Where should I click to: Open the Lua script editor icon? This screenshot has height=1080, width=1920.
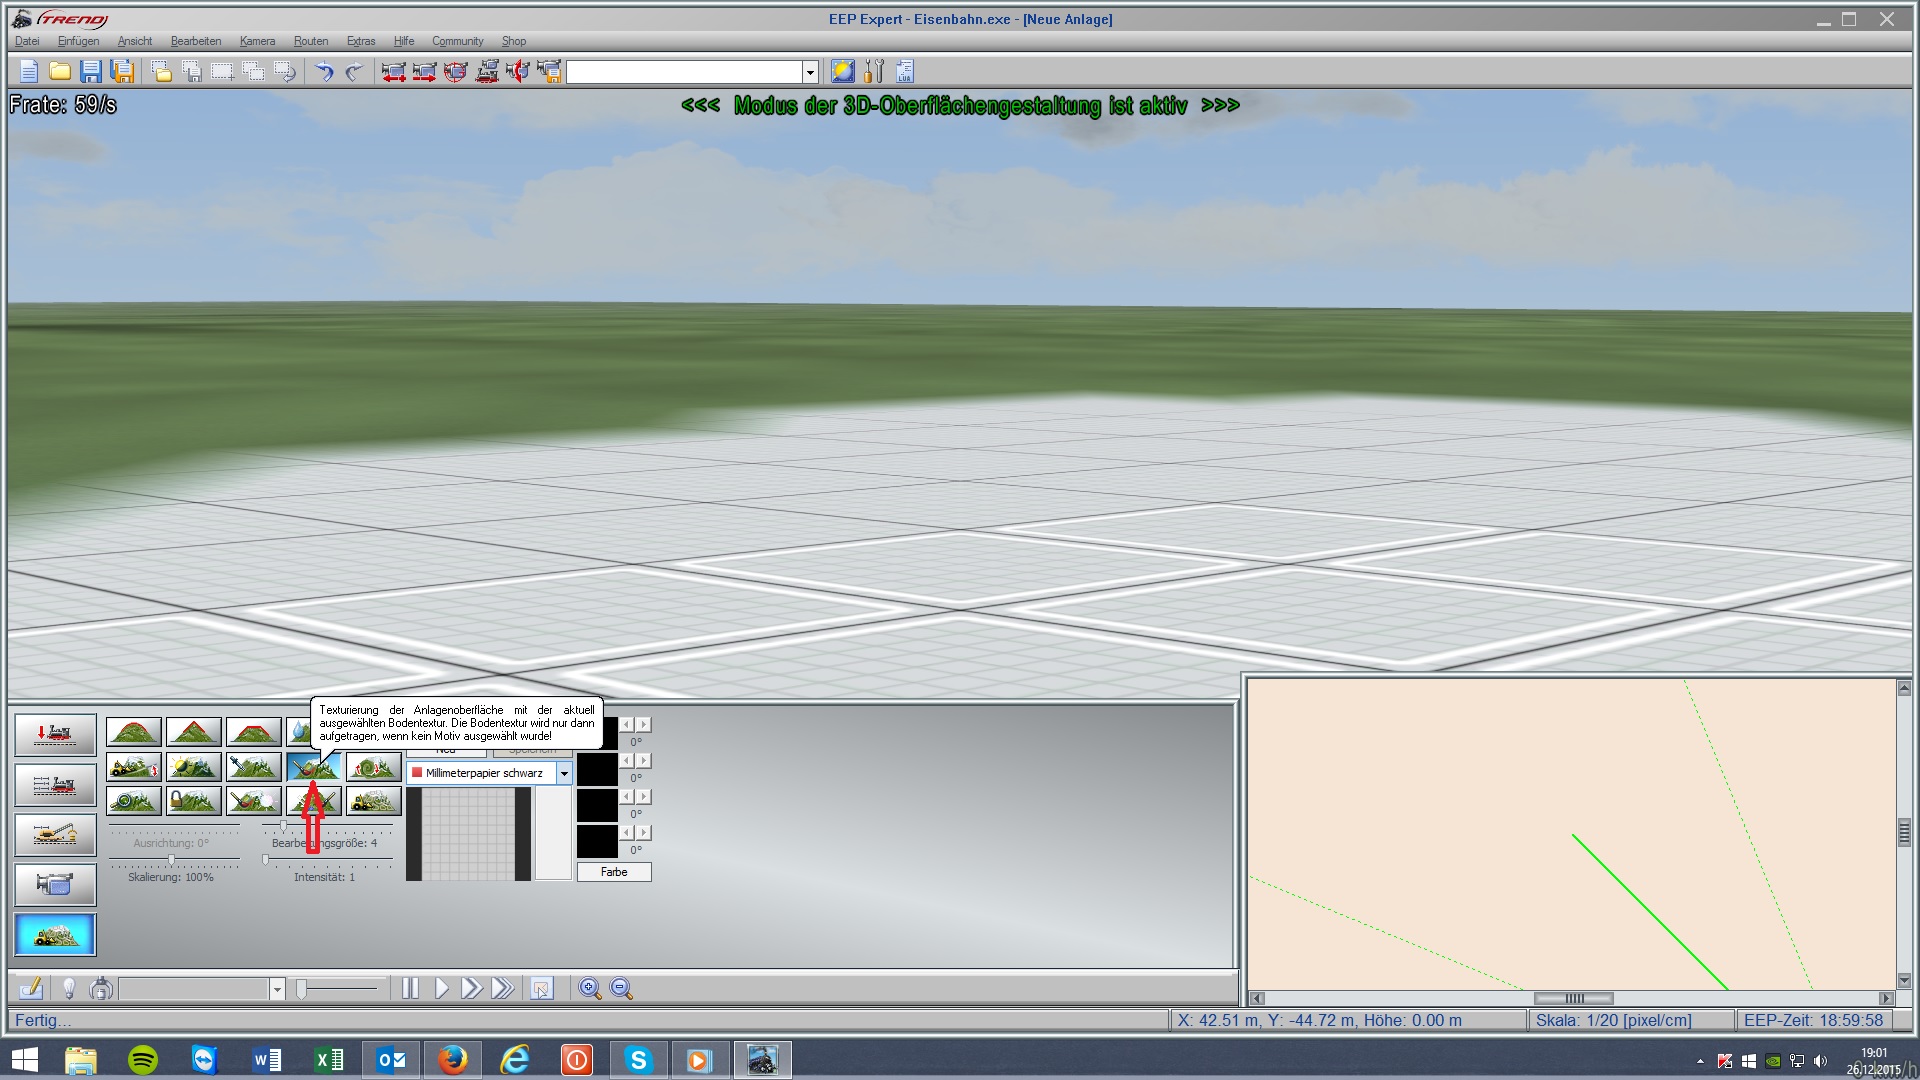[x=905, y=71]
